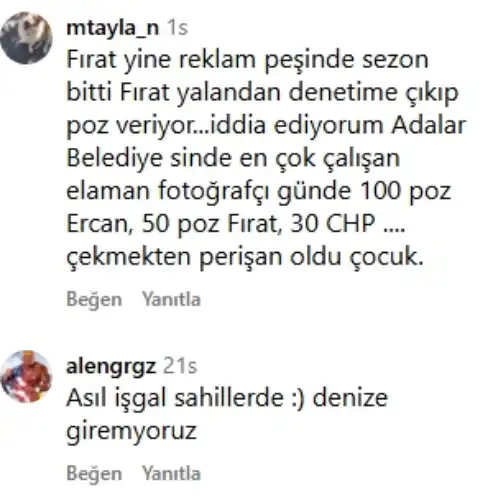Screen dimensions: 488x500
Task: Visit the mtayla_n username link
Action: click(113, 28)
